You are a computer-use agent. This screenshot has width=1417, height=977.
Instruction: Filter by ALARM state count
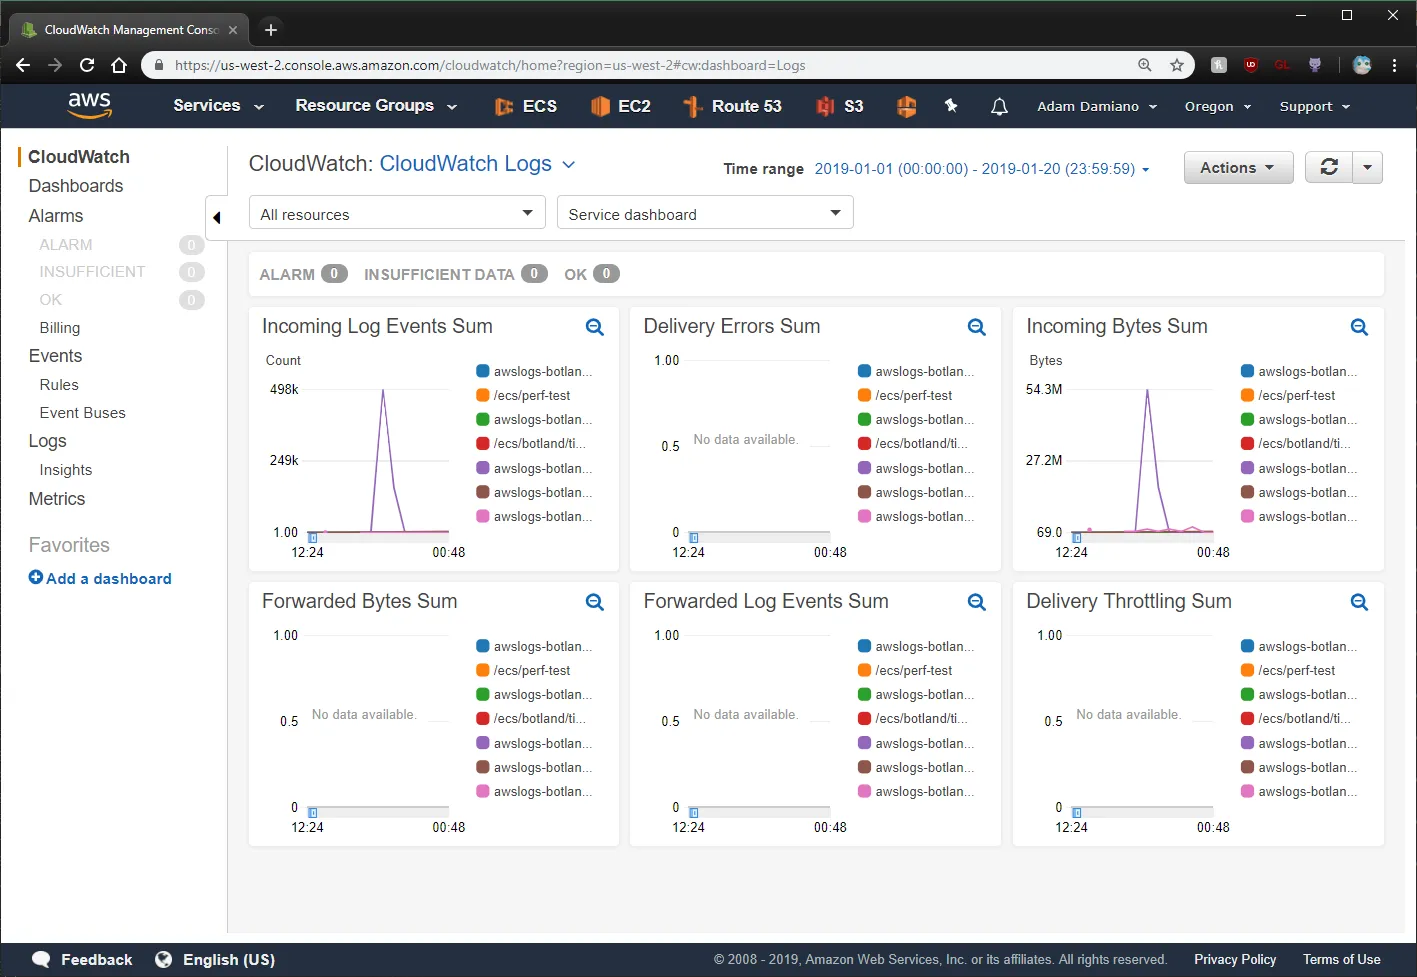303,274
